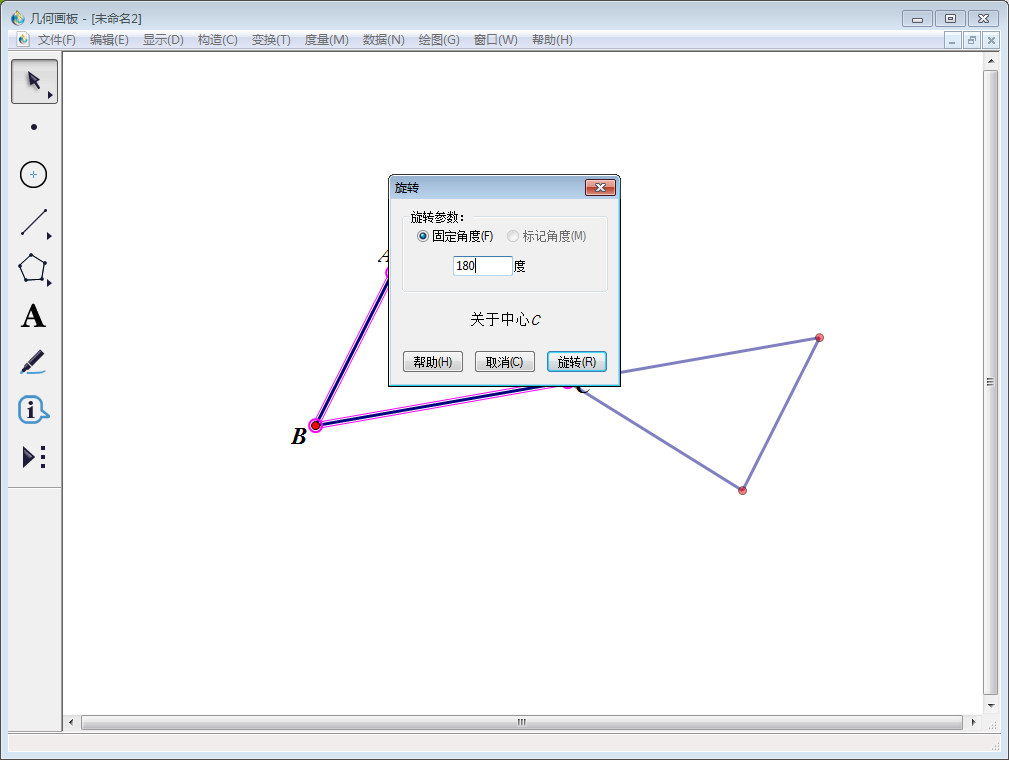Click the vertical scrollbar thumb
This screenshot has height=760, width=1009.
[991, 382]
